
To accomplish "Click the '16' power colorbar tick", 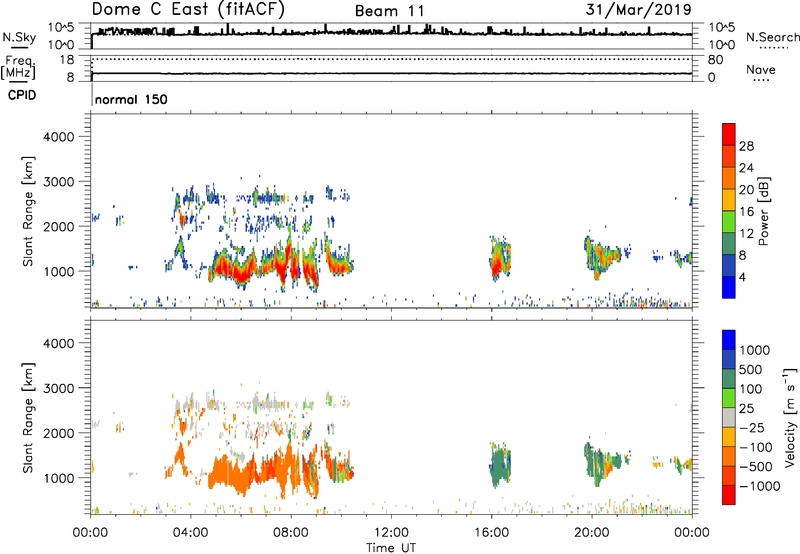I will point(746,212).
